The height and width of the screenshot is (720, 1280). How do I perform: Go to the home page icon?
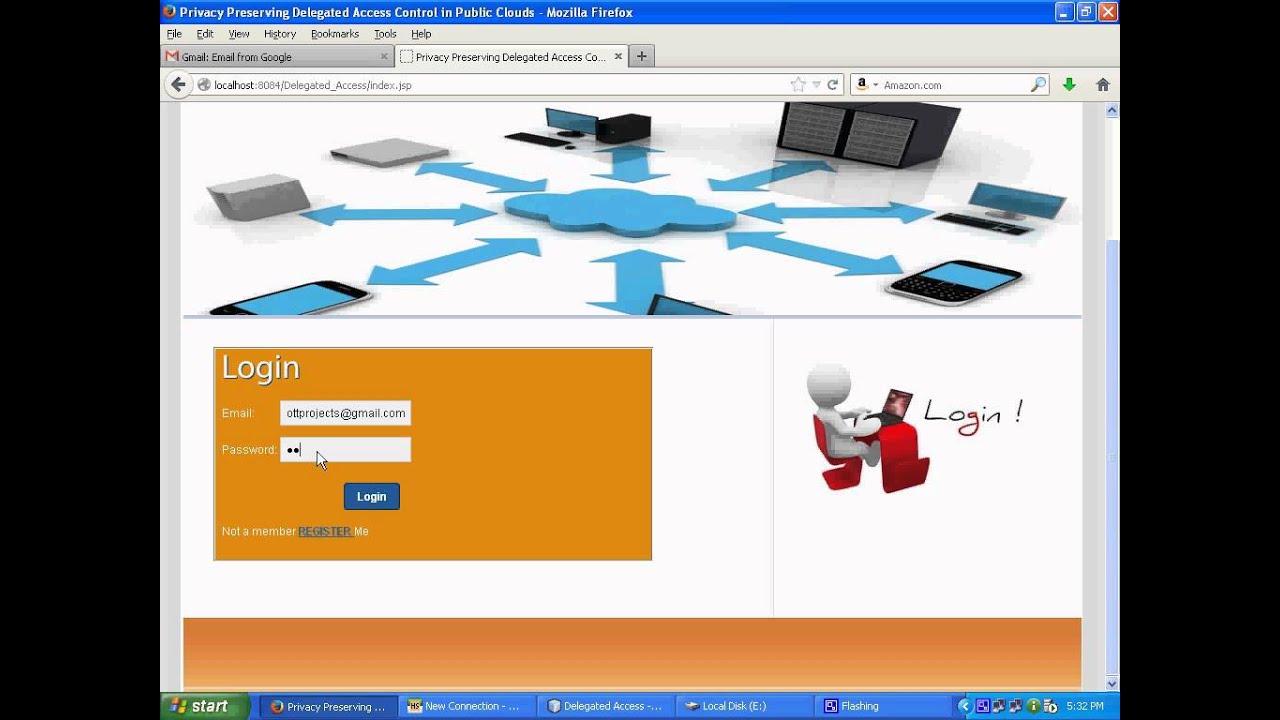[x=1103, y=85]
